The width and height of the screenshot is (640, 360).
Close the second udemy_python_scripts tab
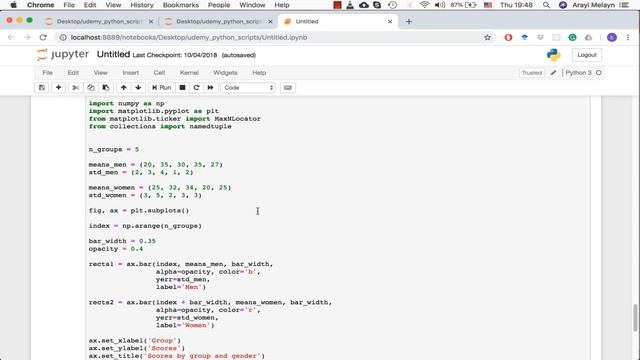(x=270, y=21)
